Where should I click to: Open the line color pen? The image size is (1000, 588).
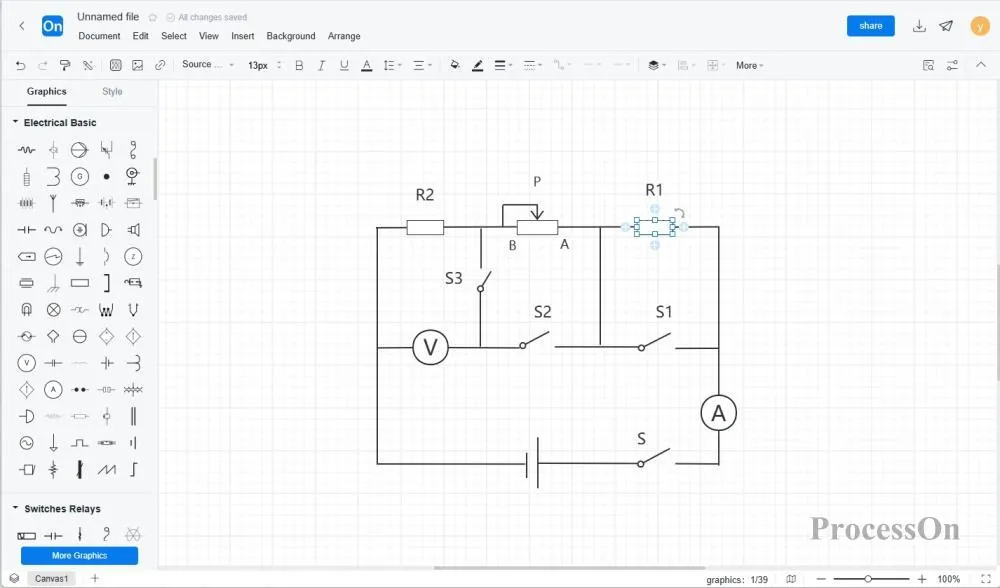(477, 65)
